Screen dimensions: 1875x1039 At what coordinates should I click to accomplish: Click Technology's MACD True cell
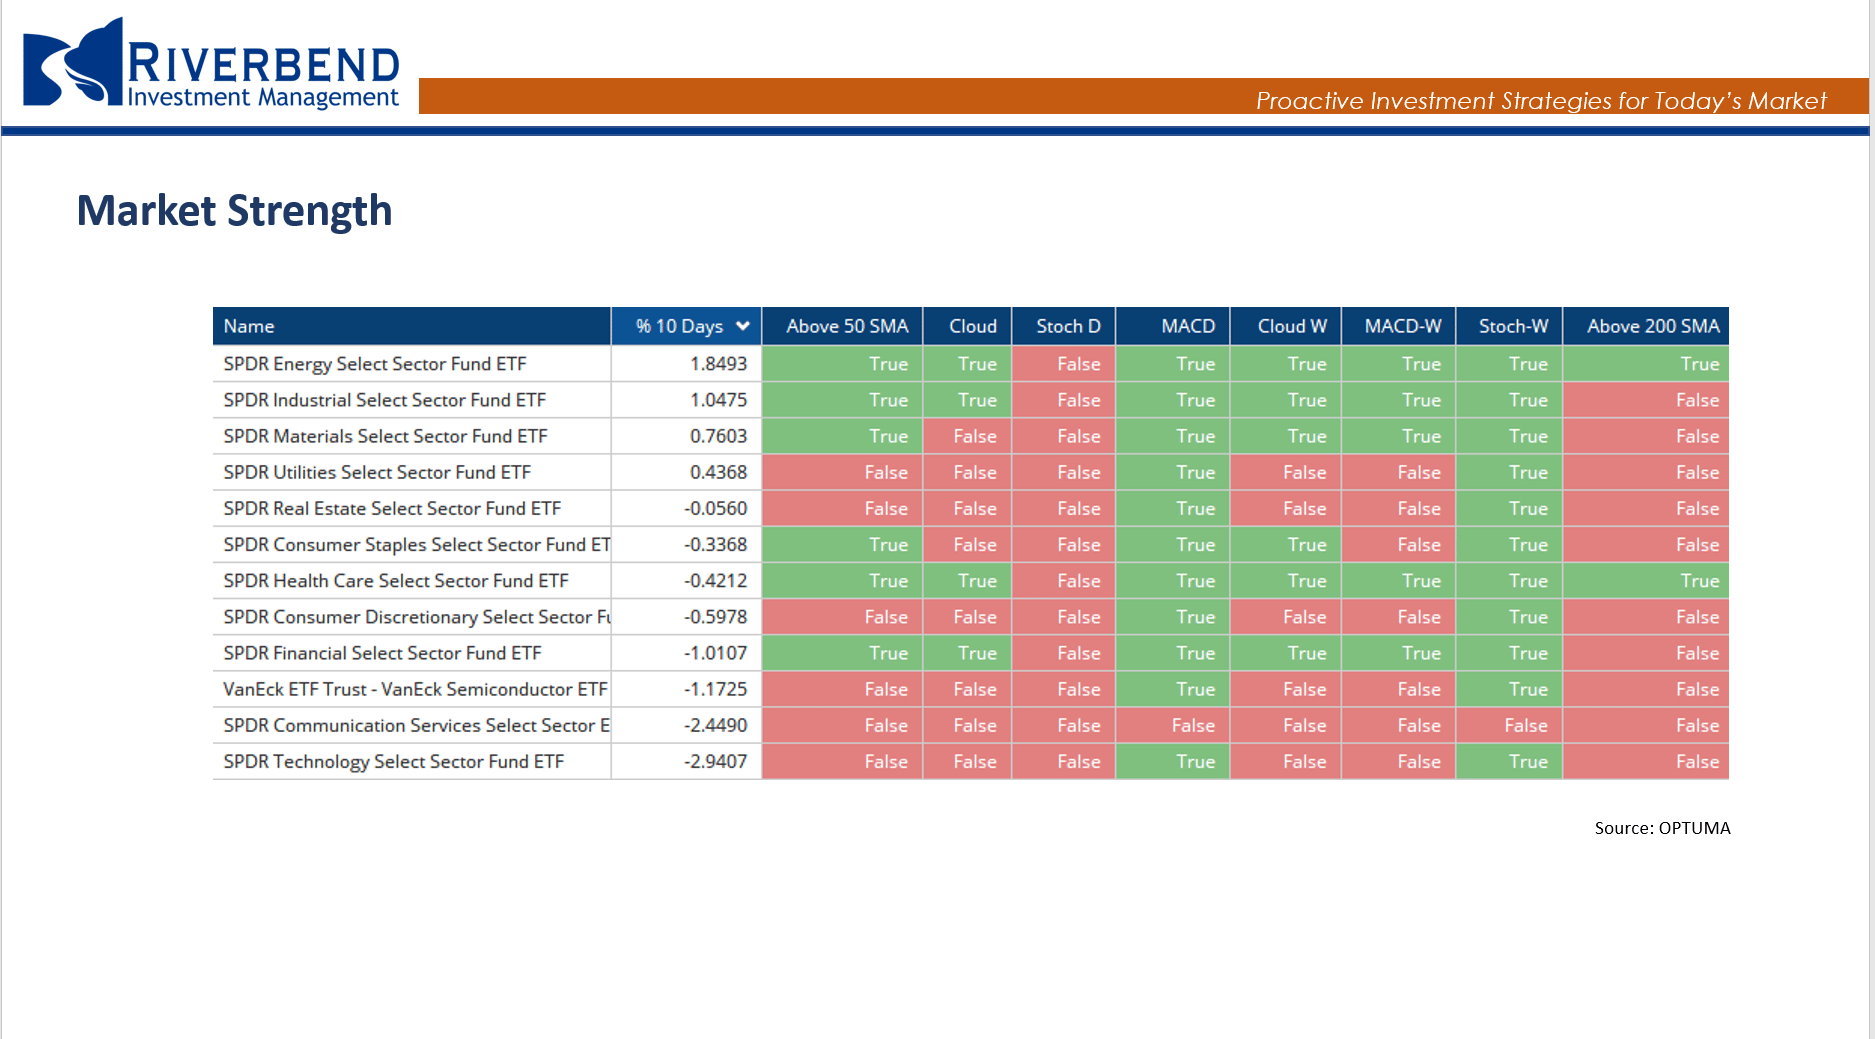pyautogui.click(x=1173, y=761)
